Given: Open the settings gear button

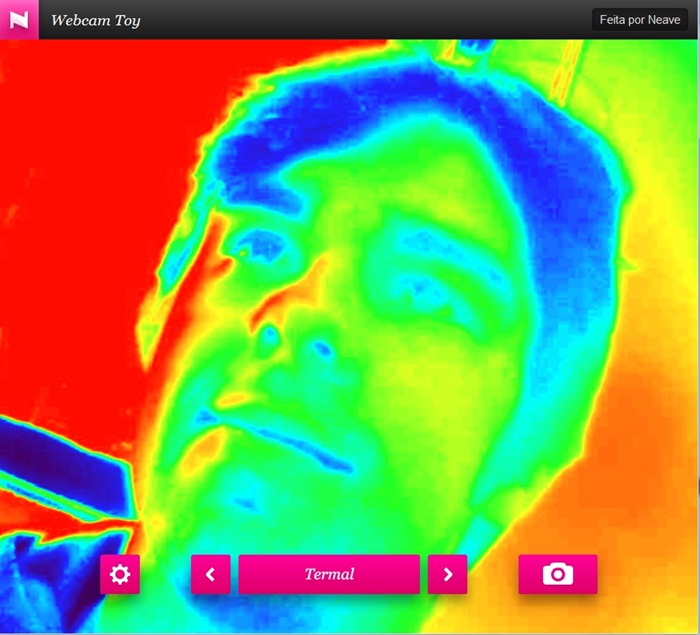Looking at the screenshot, I should [120, 574].
